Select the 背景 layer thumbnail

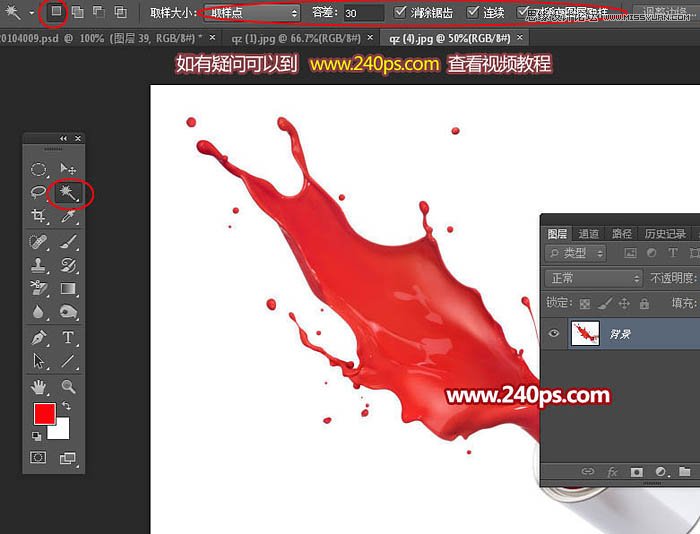(x=585, y=334)
